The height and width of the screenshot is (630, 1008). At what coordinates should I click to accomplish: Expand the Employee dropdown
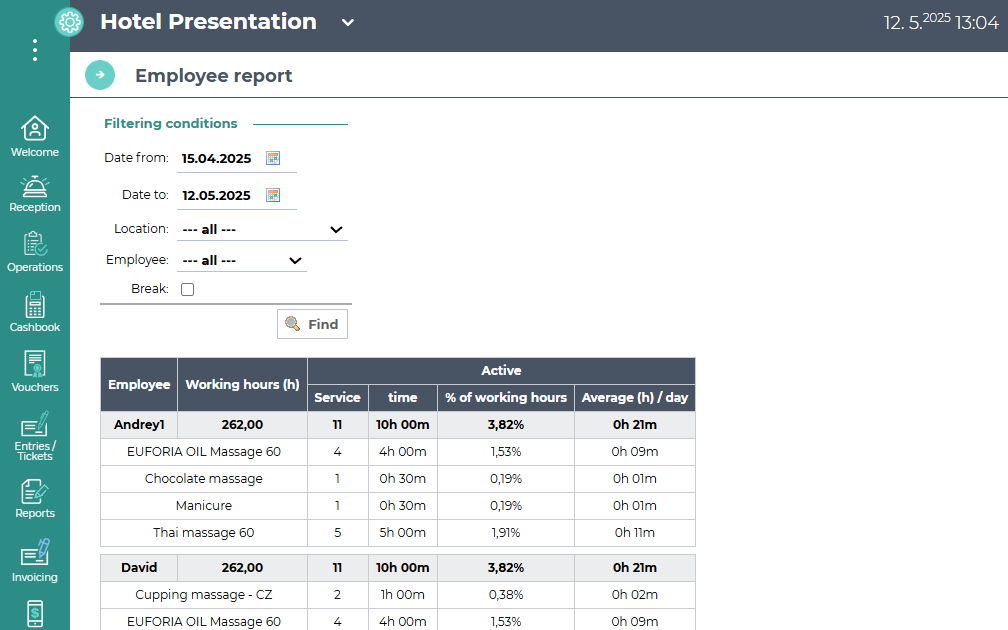242,261
